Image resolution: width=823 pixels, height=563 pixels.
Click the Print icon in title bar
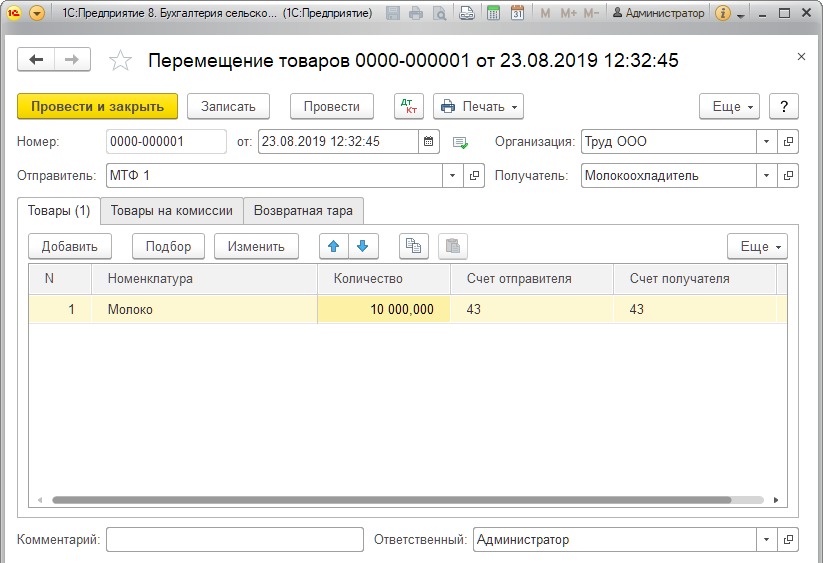[416, 13]
